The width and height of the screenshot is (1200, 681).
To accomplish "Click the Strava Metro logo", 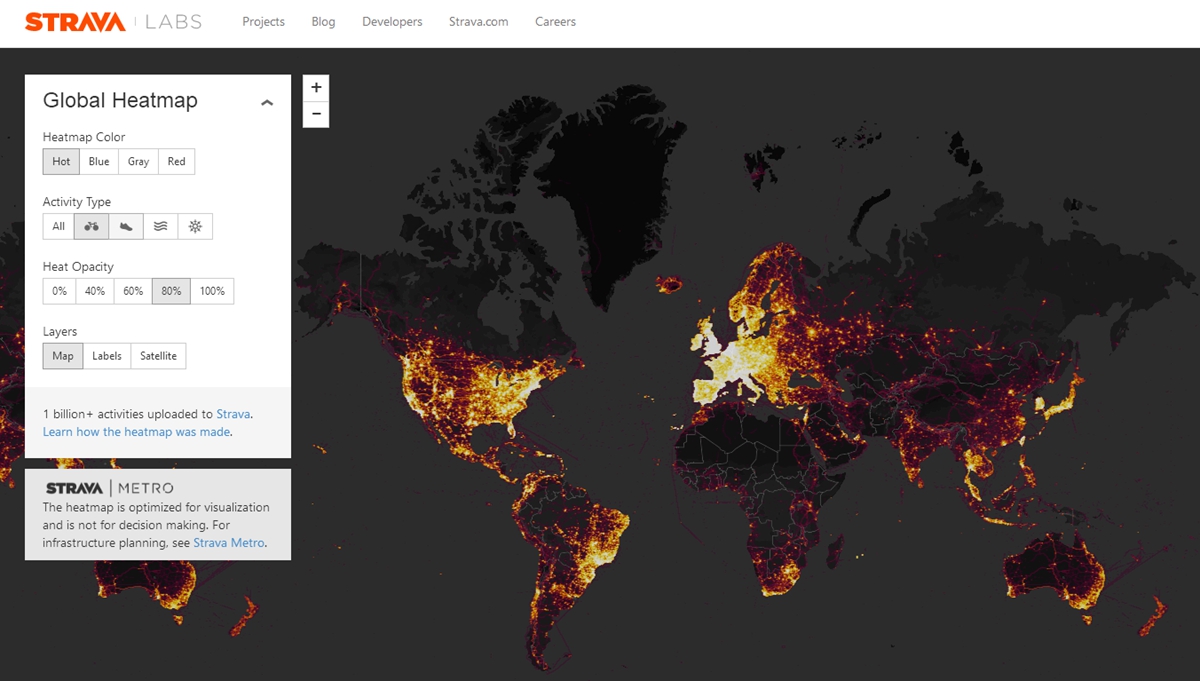I will point(109,488).
